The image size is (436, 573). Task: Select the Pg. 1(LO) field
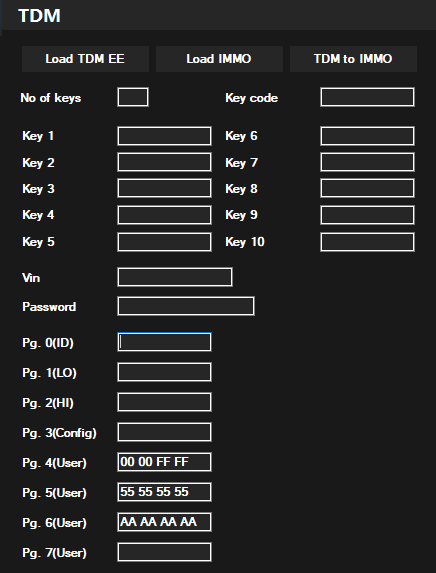pyautogui.click(x=164, y=372)
